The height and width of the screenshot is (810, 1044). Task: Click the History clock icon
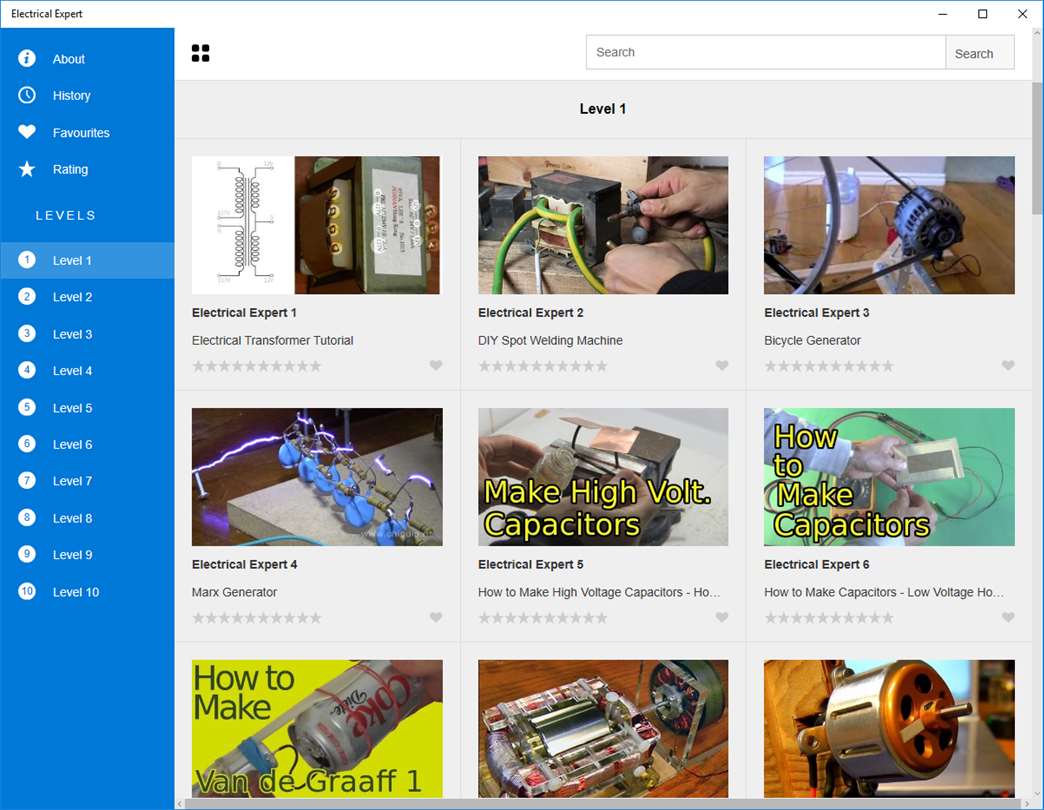(x=27, y=95)
